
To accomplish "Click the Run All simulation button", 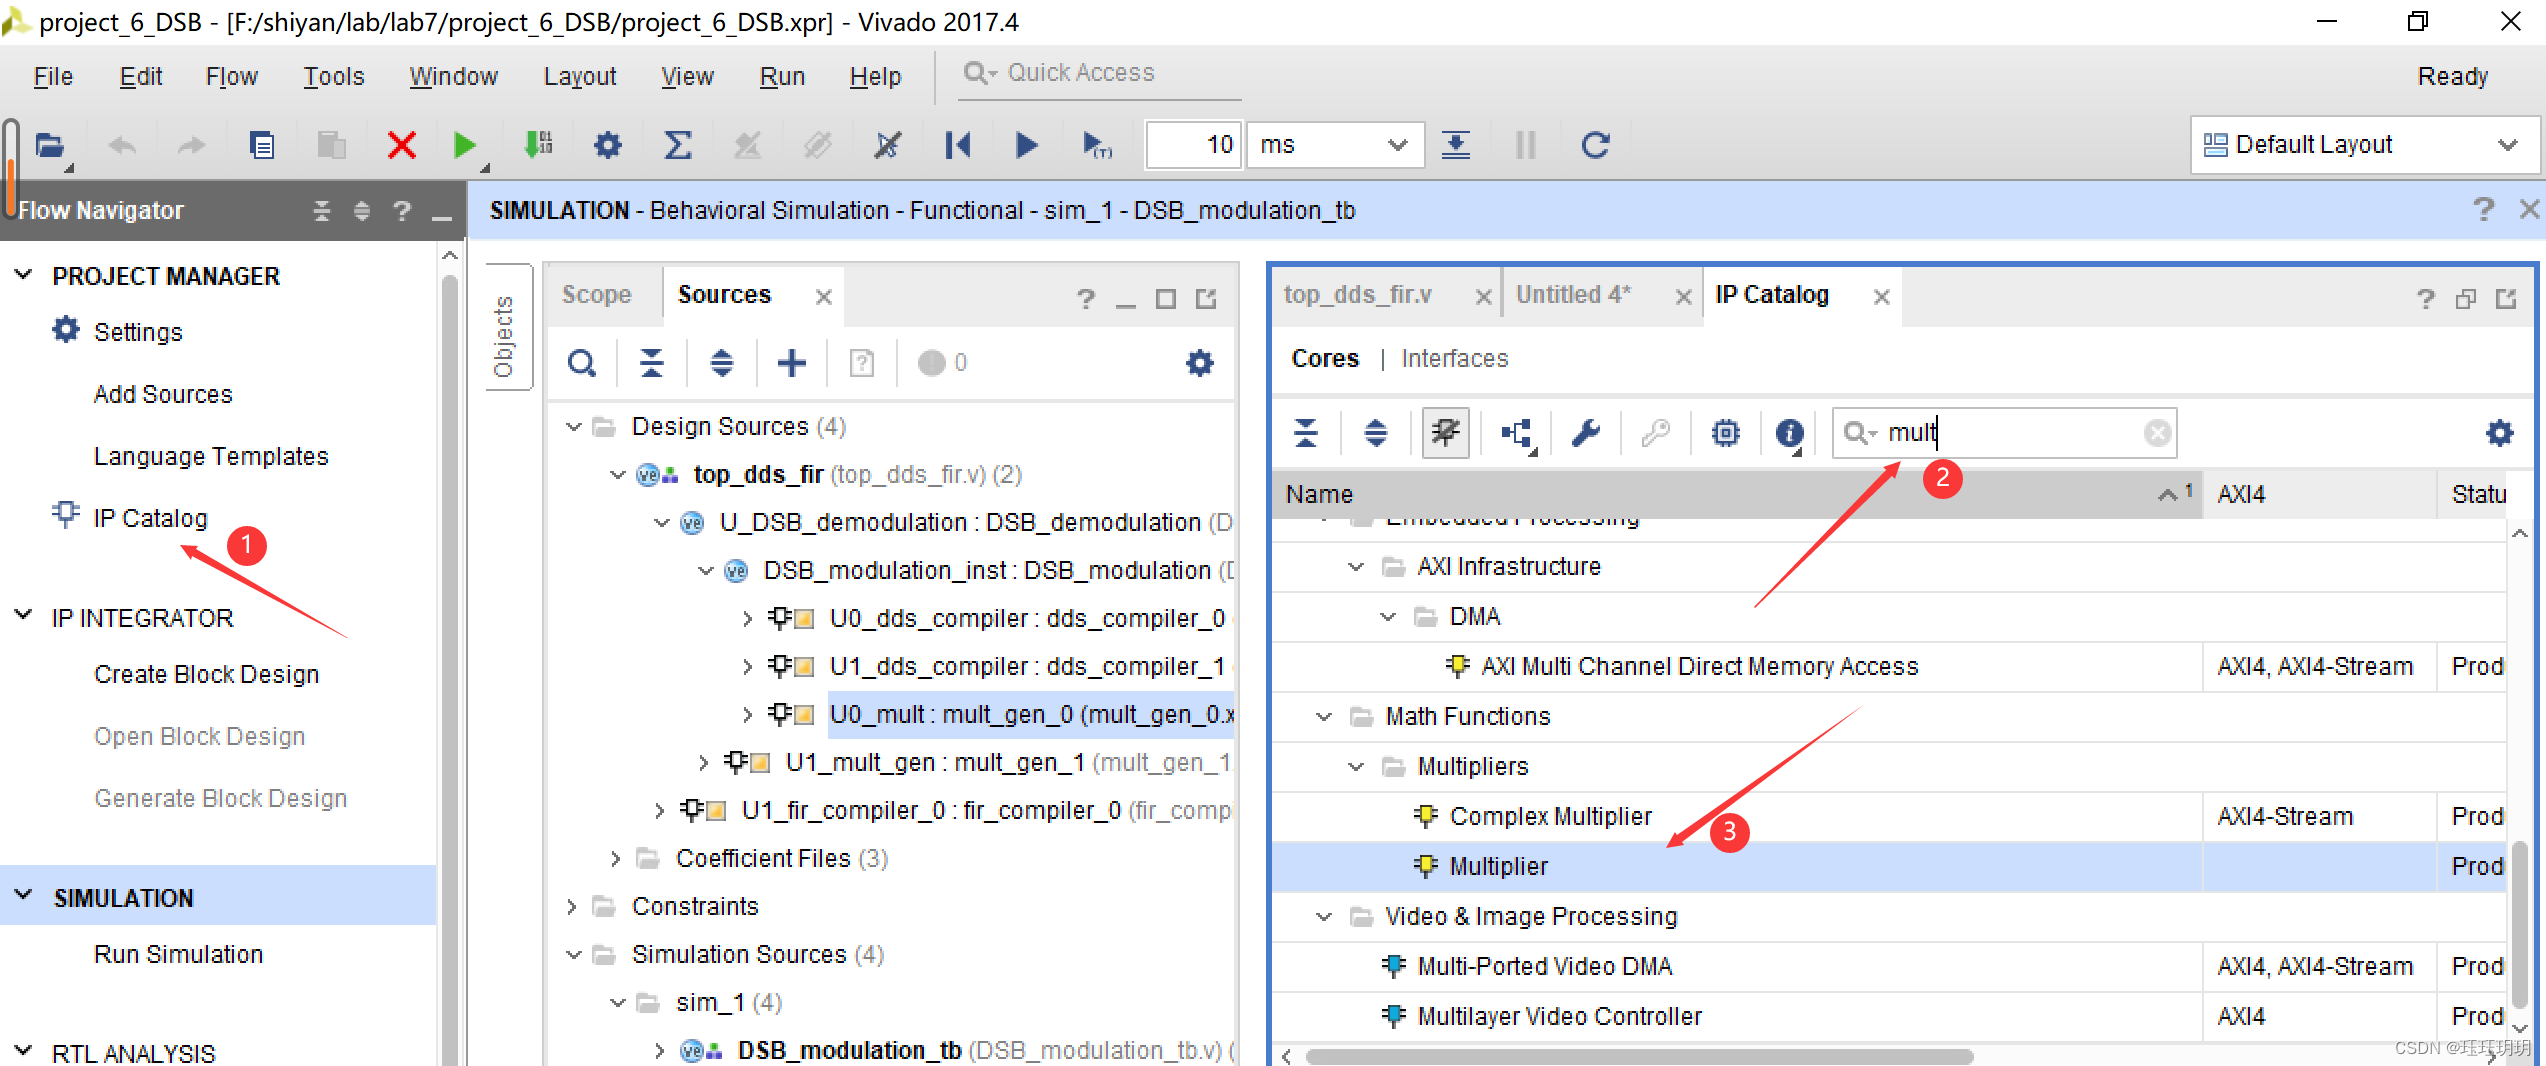I will (1026, 146).
